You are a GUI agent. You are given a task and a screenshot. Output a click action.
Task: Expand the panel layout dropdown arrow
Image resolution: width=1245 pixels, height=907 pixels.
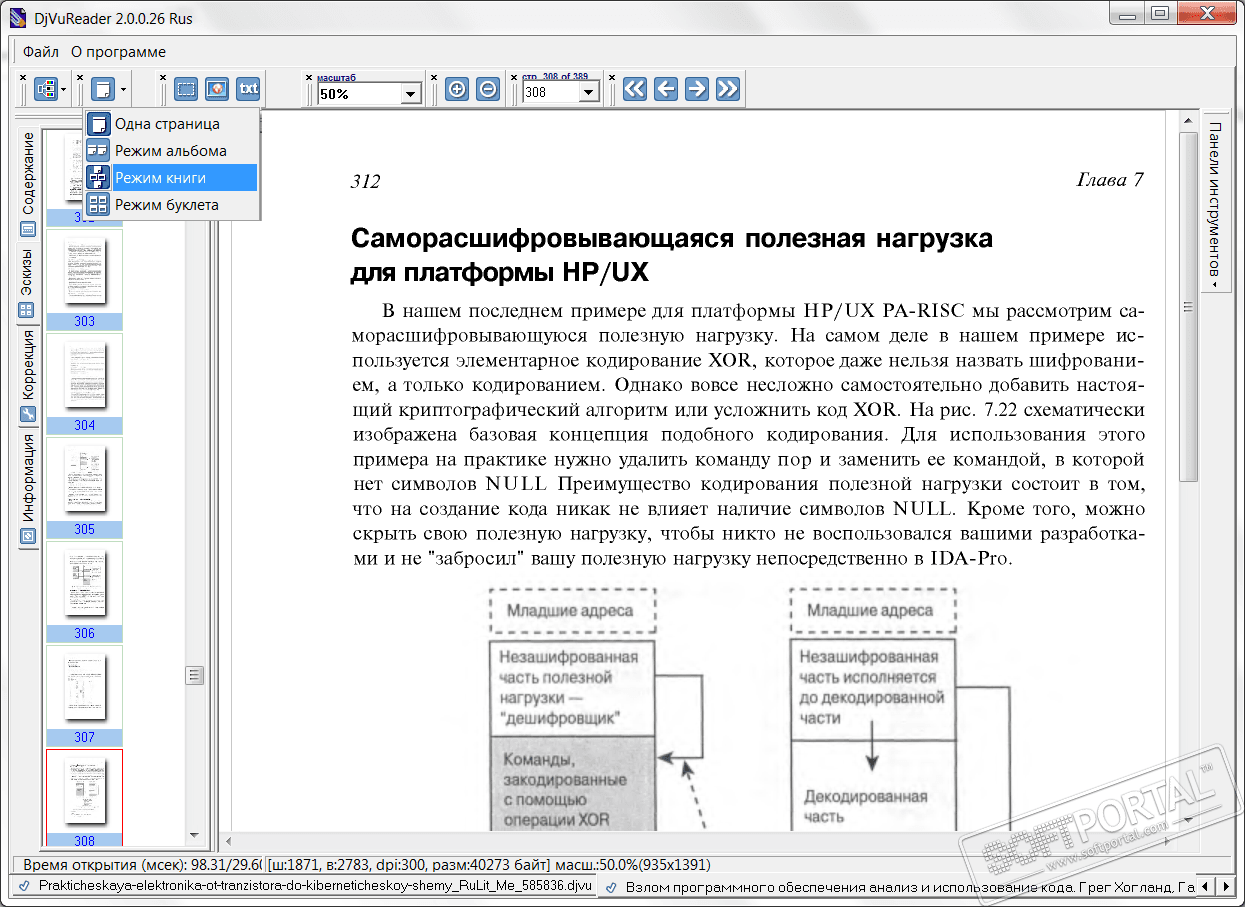click(64, 89)
